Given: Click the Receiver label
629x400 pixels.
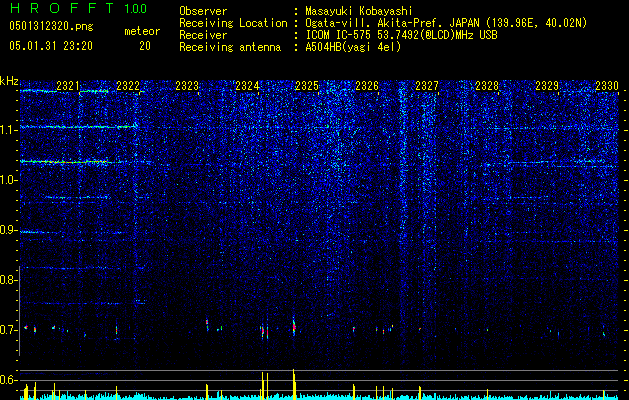Looking at the screenshot, I should 203,35.
